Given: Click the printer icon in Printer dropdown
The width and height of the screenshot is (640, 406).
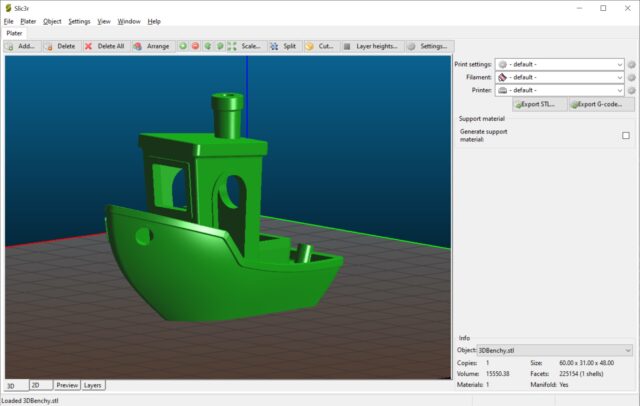Looking at the screenshot, I should [x=502, y=90].
